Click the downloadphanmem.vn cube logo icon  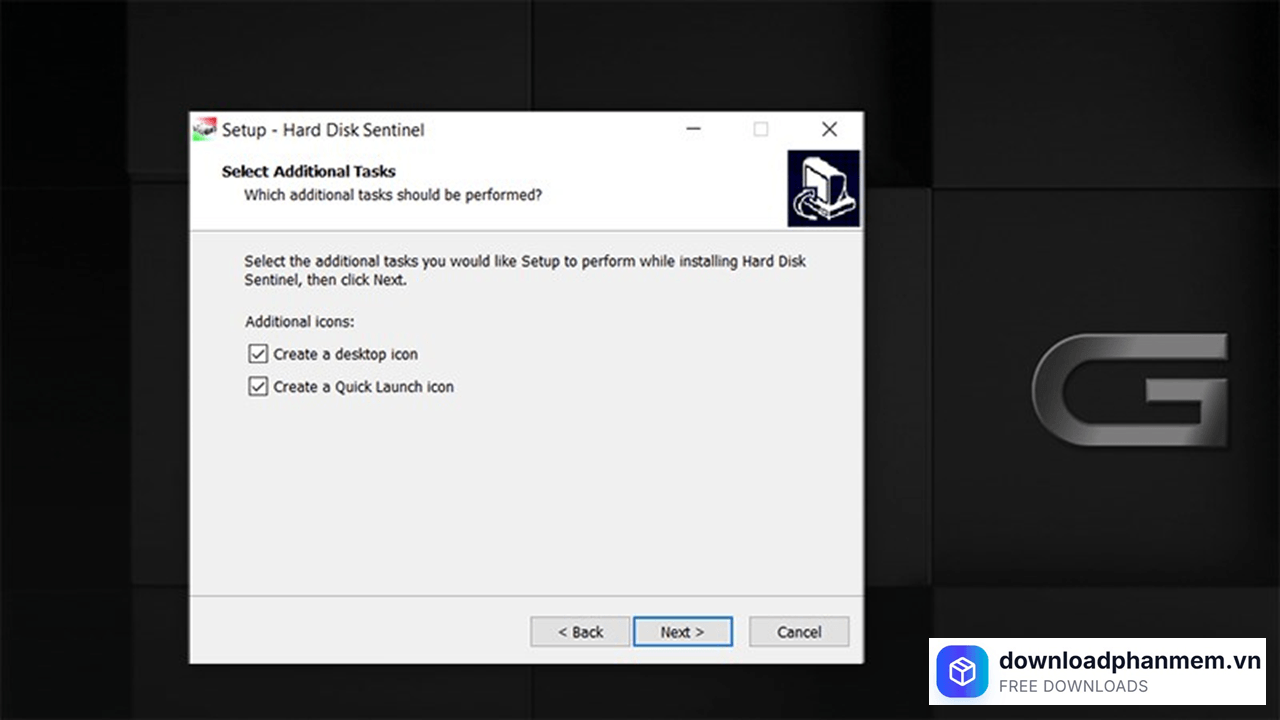(x=962, y=672)
